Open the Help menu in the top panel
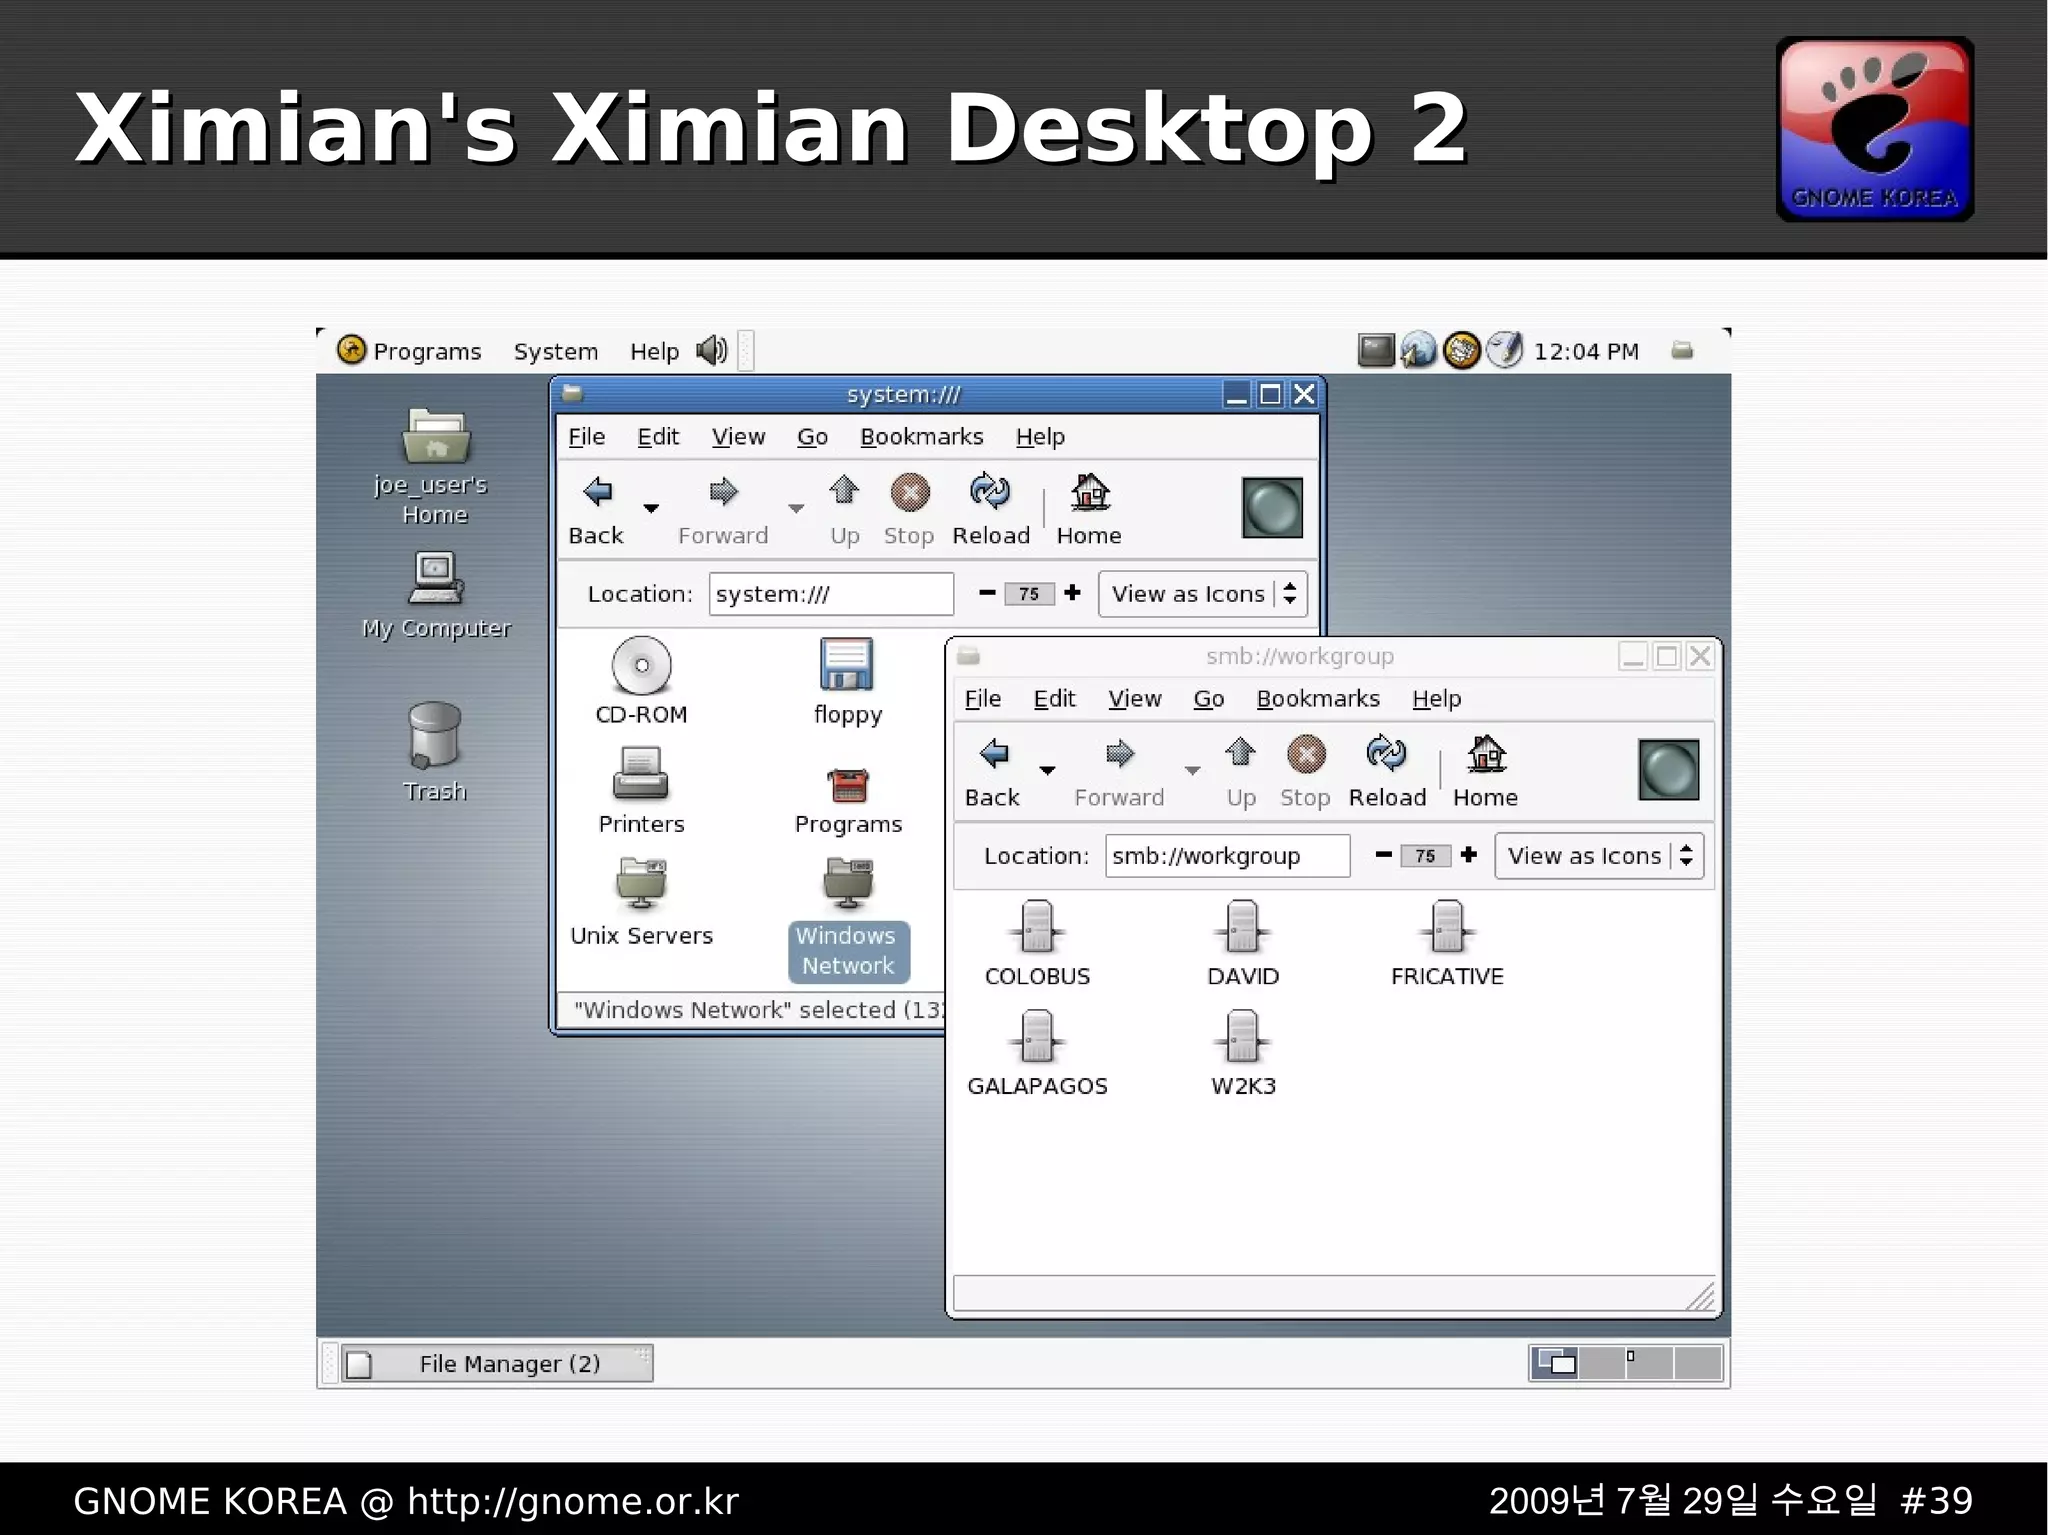 654,351
